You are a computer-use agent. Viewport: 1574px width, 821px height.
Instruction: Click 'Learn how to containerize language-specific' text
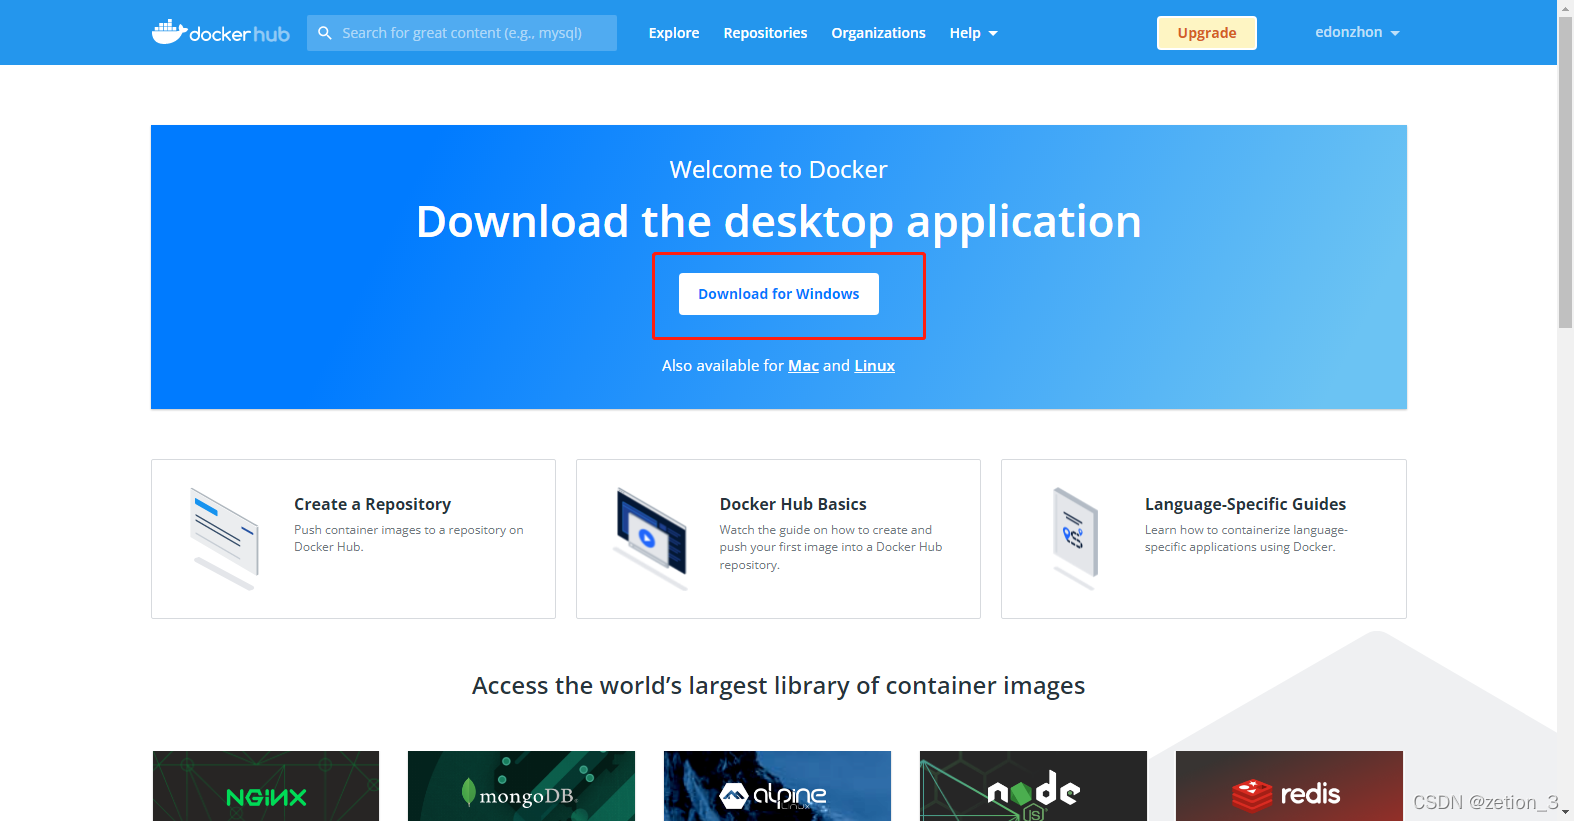pos(1246,538)
